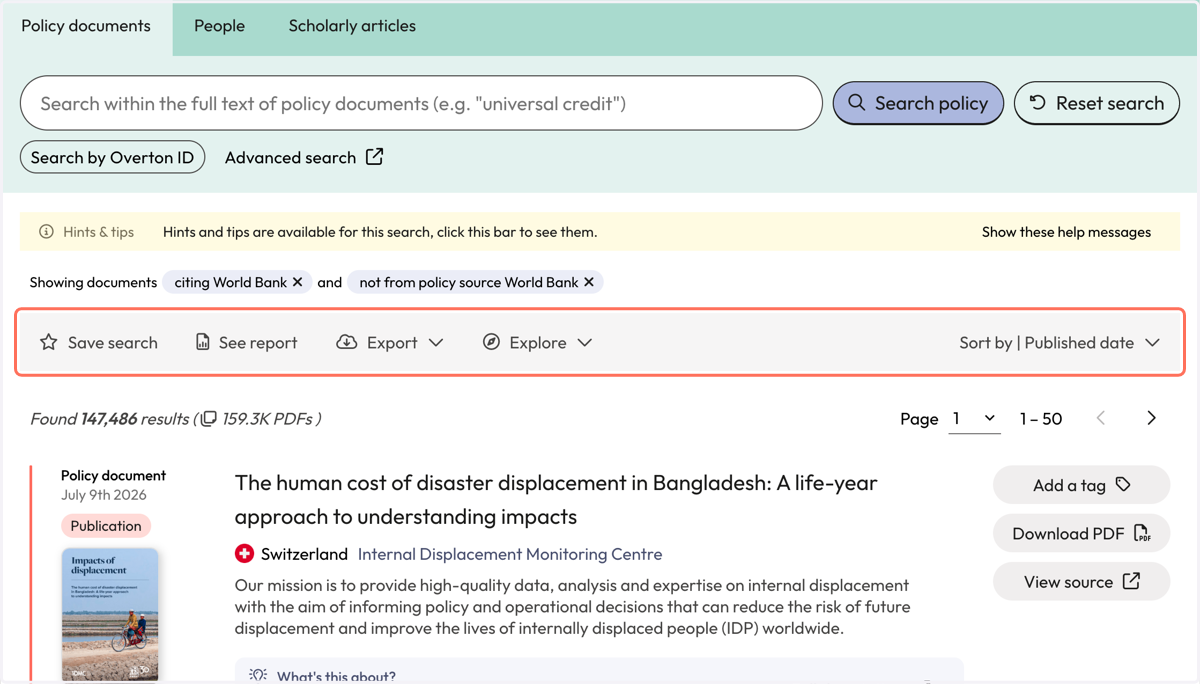The height and width of the screenshot is (684, 1200).
Task: Click the PDF file icon
Action: tap(1142, 533)
